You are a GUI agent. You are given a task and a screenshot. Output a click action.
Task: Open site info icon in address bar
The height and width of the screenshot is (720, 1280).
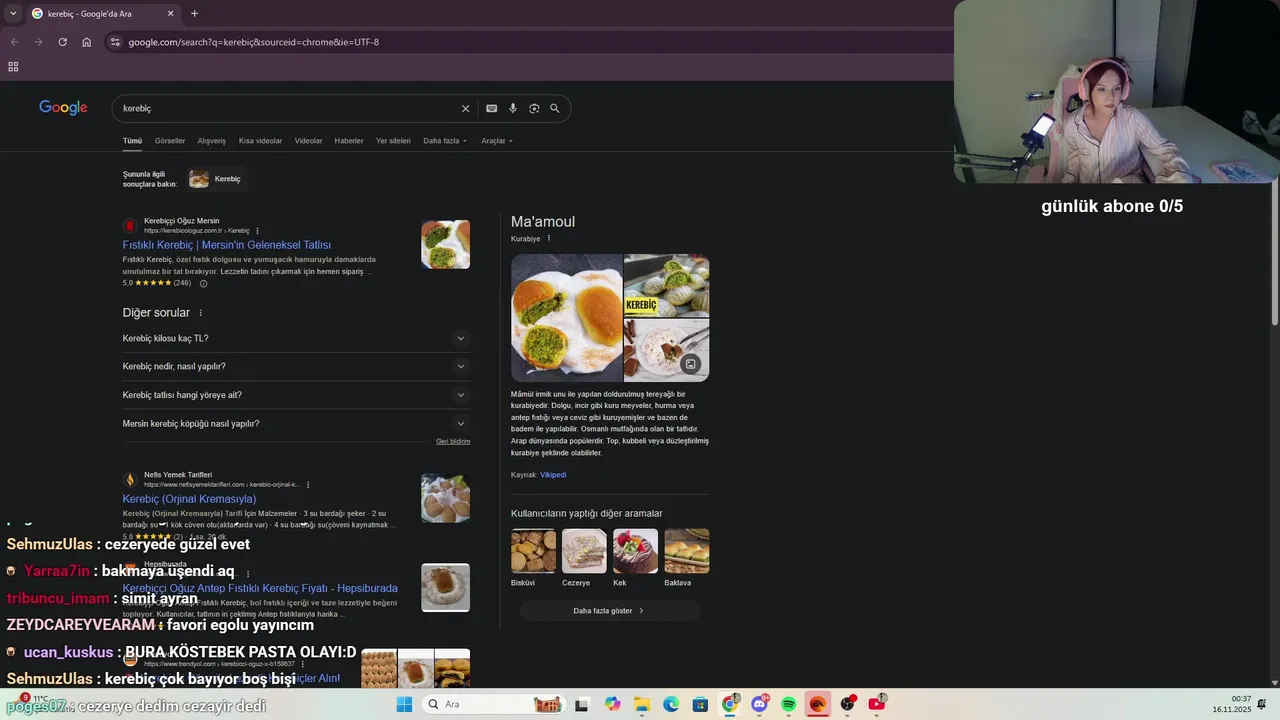tap(115, 42)
